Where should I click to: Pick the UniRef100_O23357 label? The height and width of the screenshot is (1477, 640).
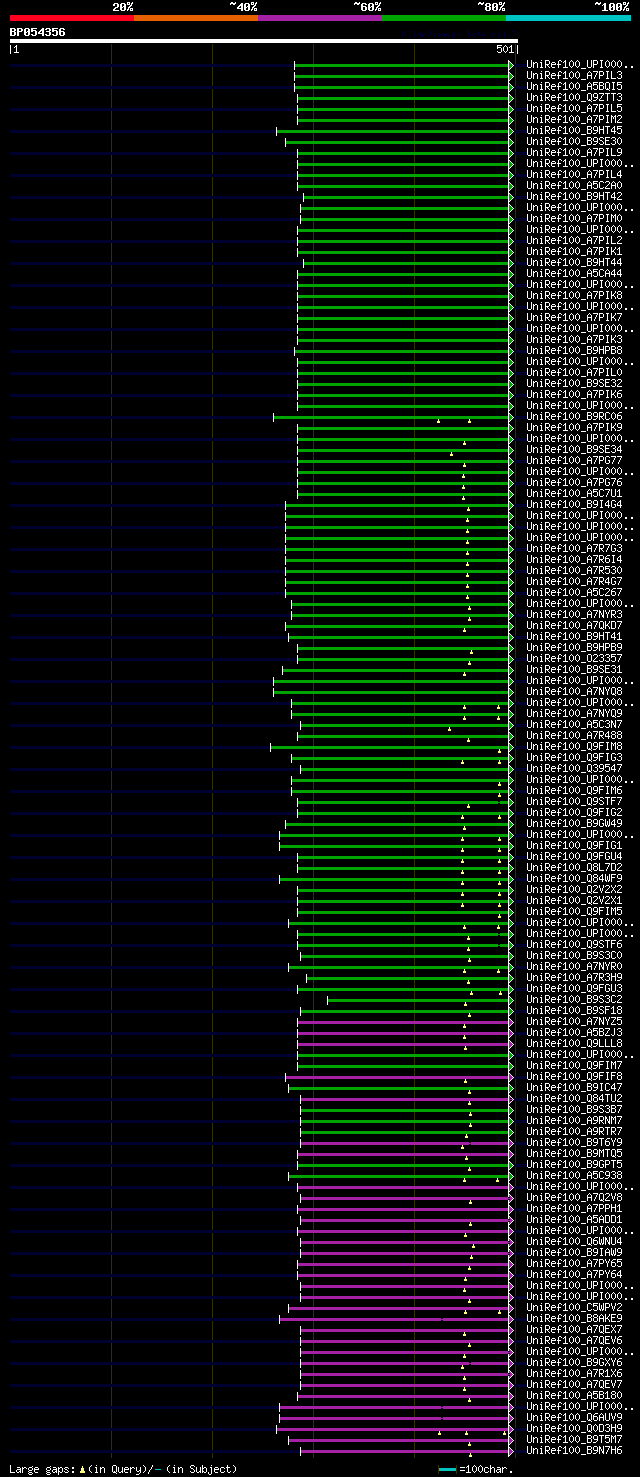pos(574,658)
